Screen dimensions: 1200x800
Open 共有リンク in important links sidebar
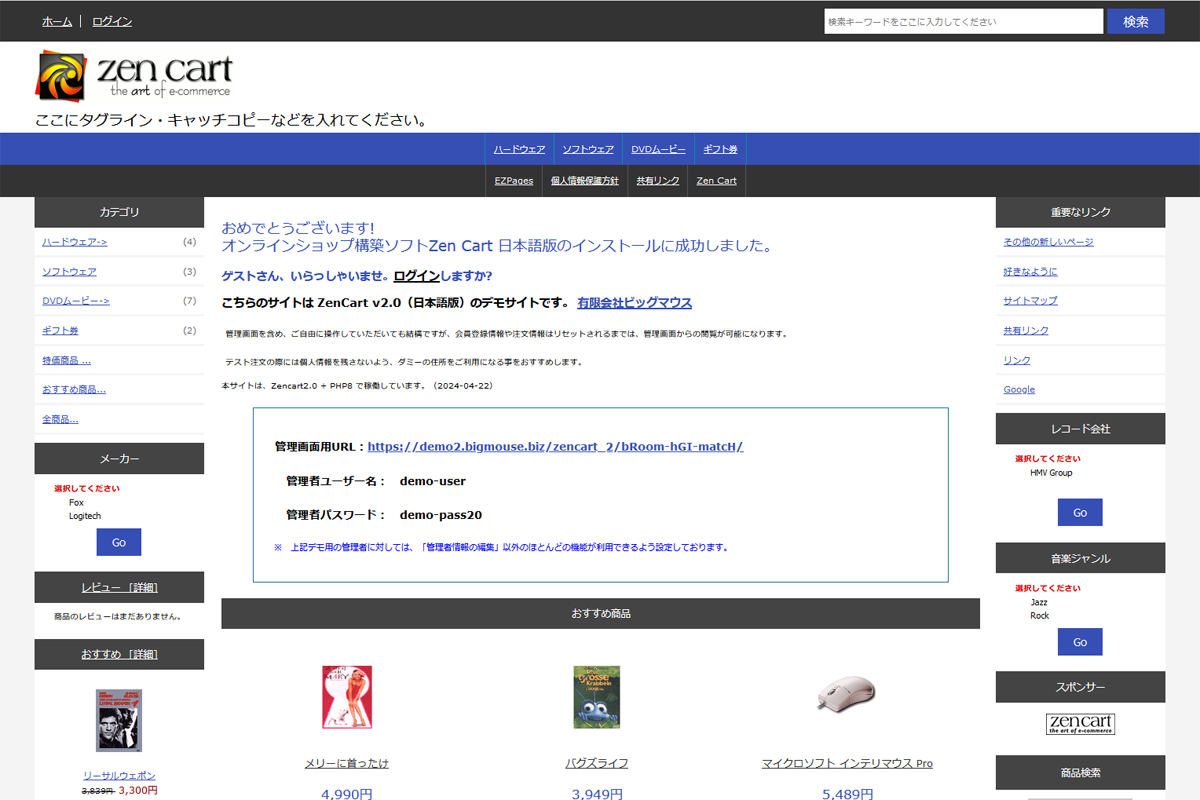pyautogui.click(x=1026, y=331)
